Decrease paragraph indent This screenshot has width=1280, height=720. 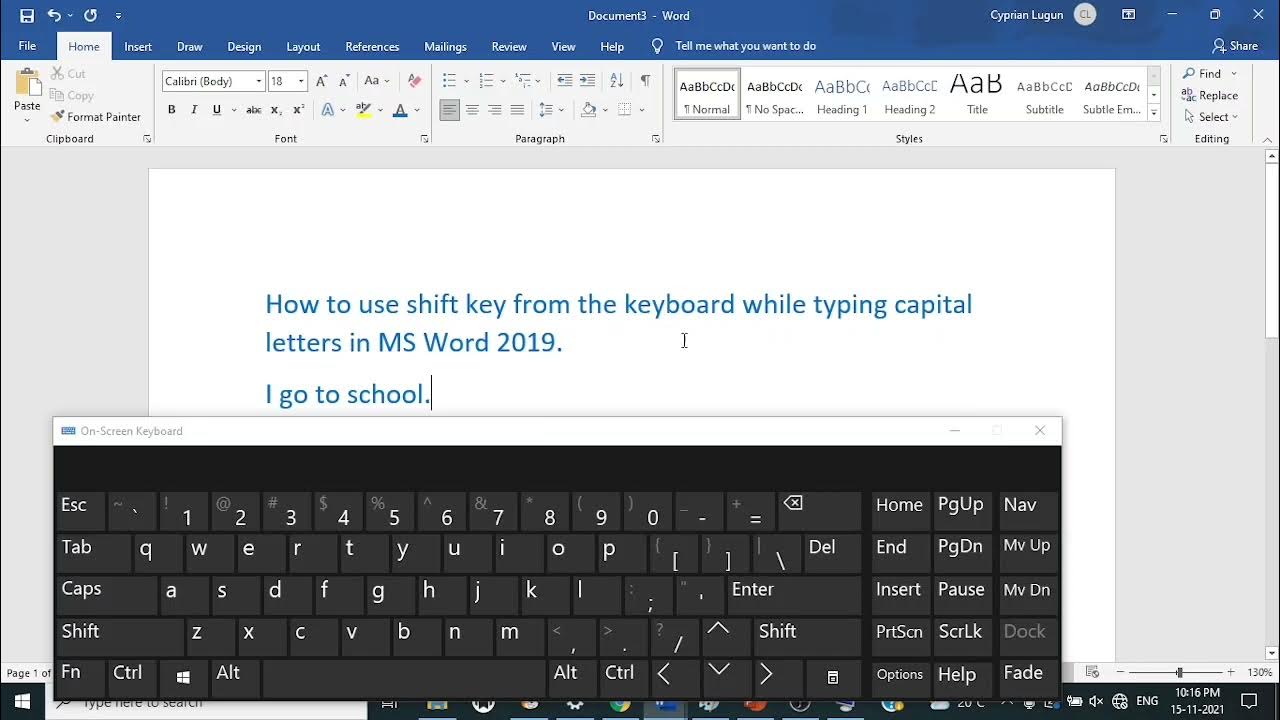click(565, 81)
